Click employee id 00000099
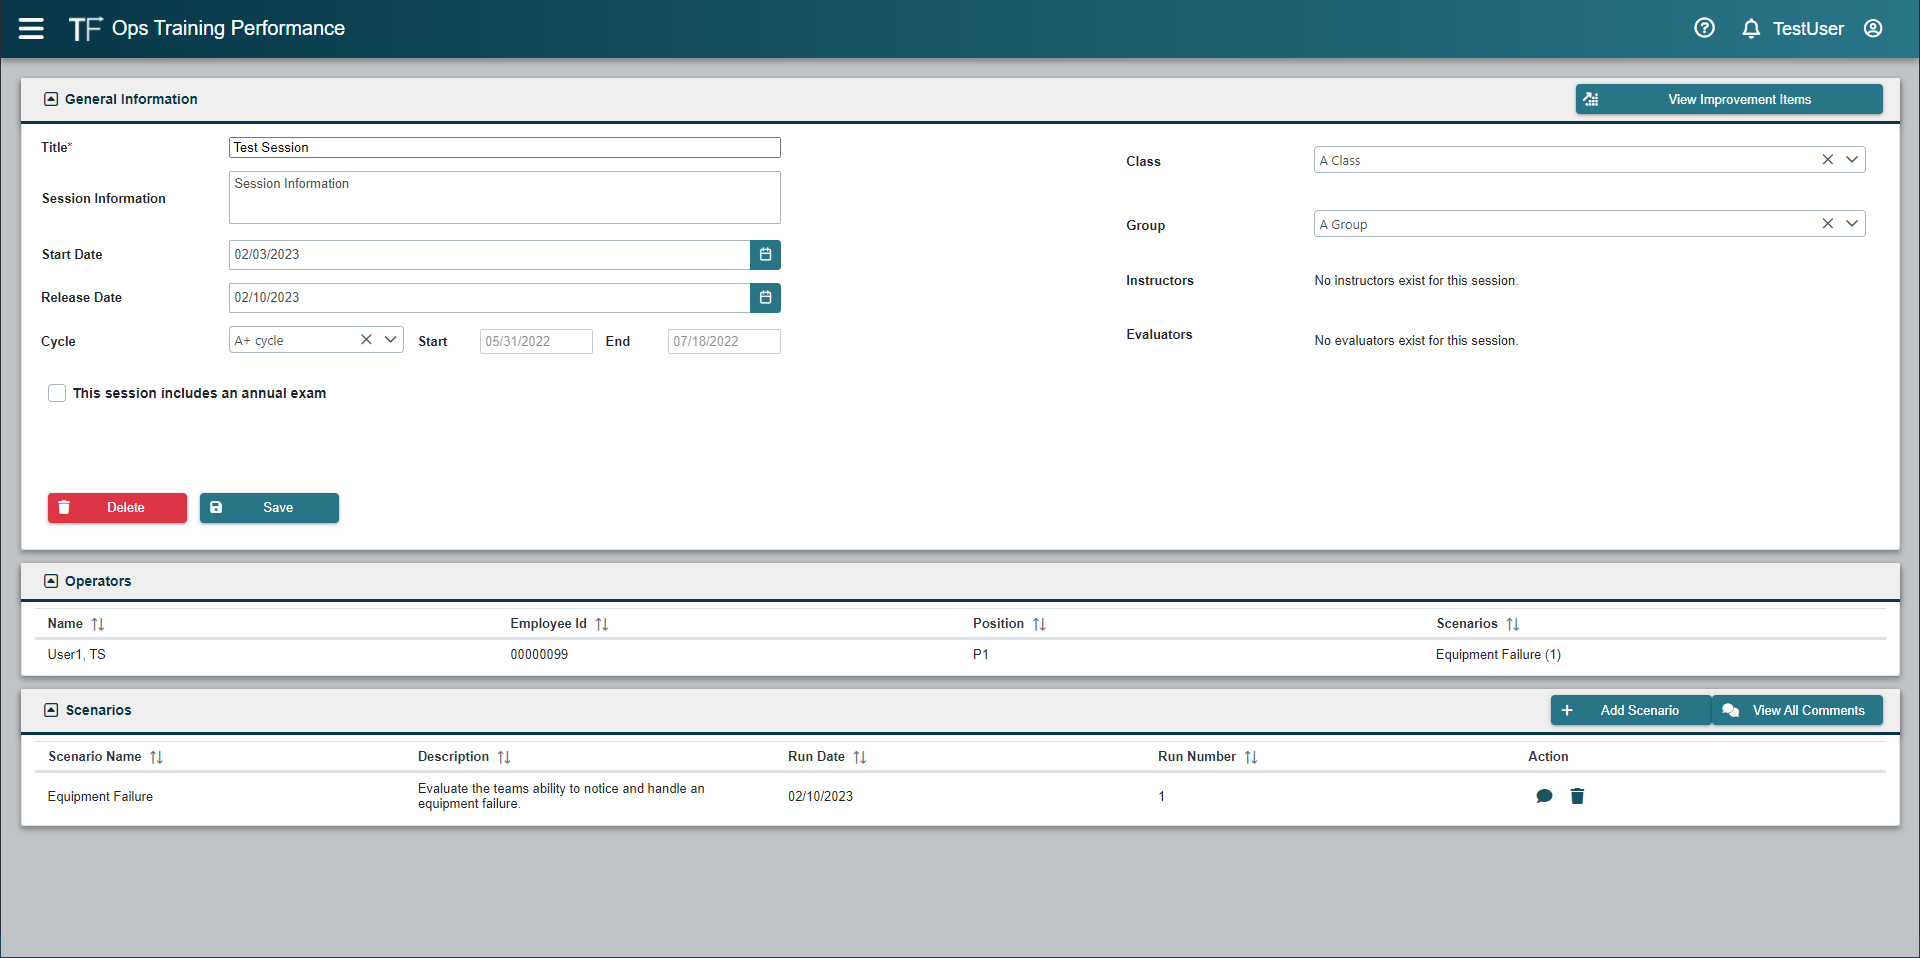 pos(539,655)
